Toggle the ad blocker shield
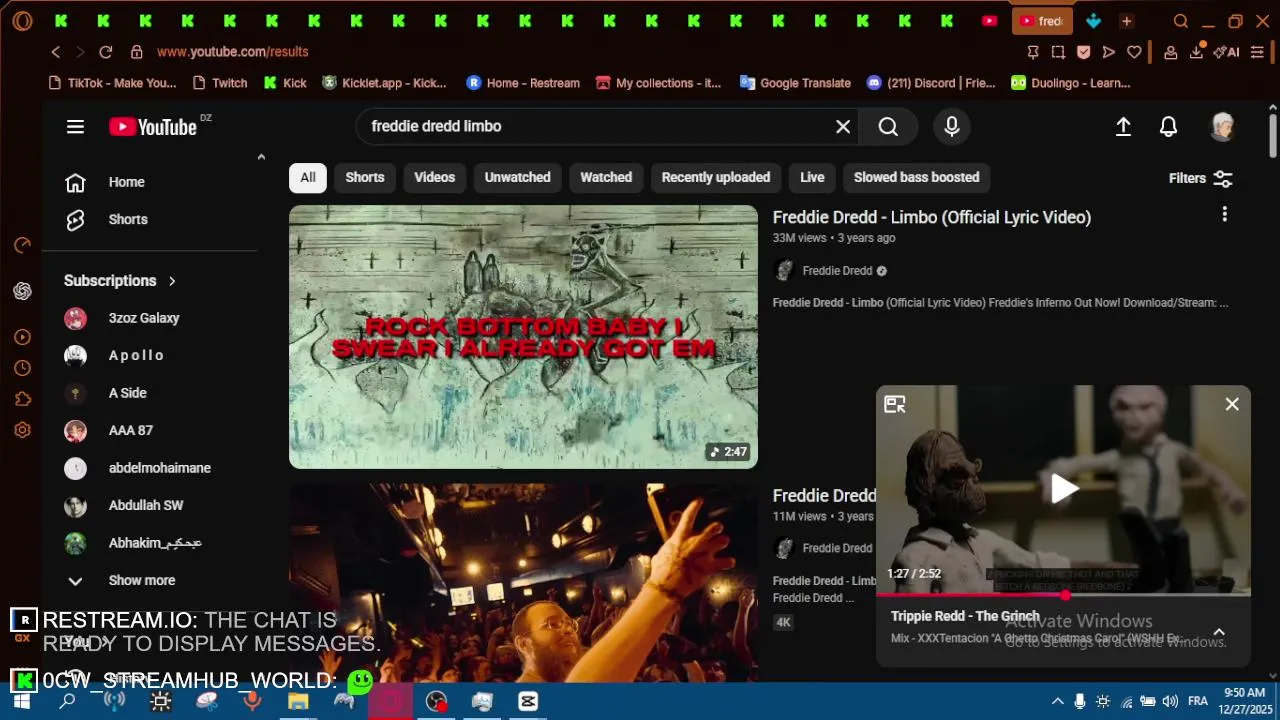Image resolution: width=1280 pixels, height=720 pixels. (1083, 52)
